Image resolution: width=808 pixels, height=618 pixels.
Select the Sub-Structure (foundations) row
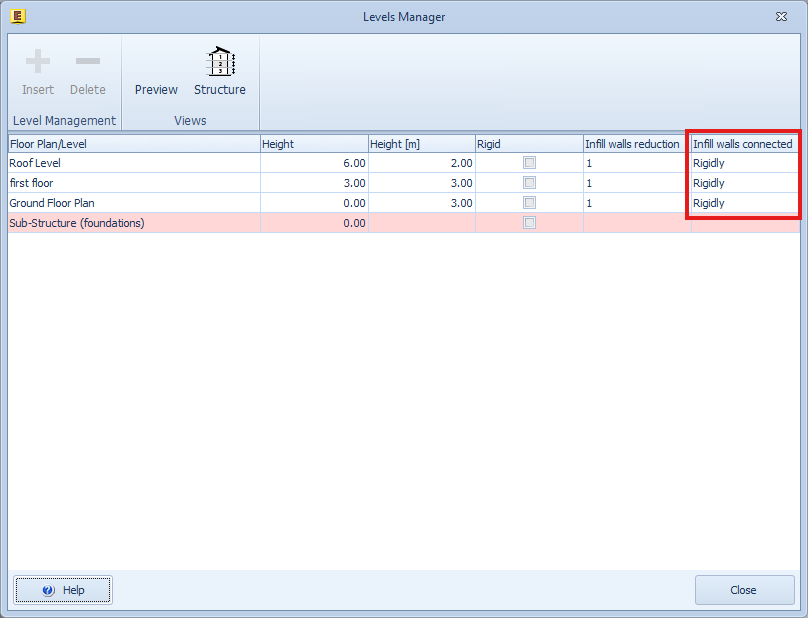point(133,223)
